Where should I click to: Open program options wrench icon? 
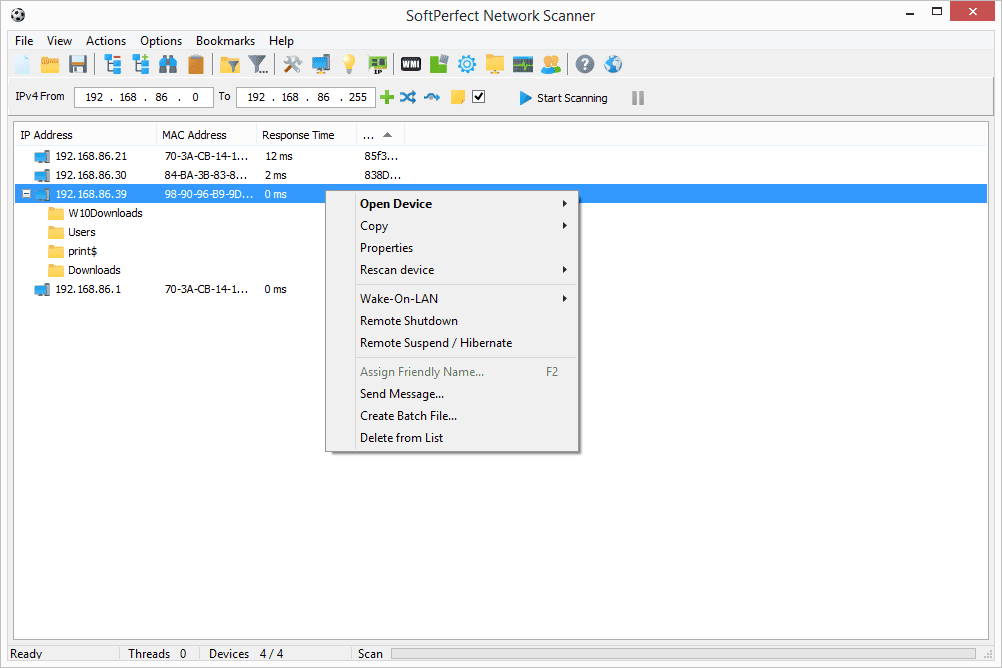click(x=293, y=64)
